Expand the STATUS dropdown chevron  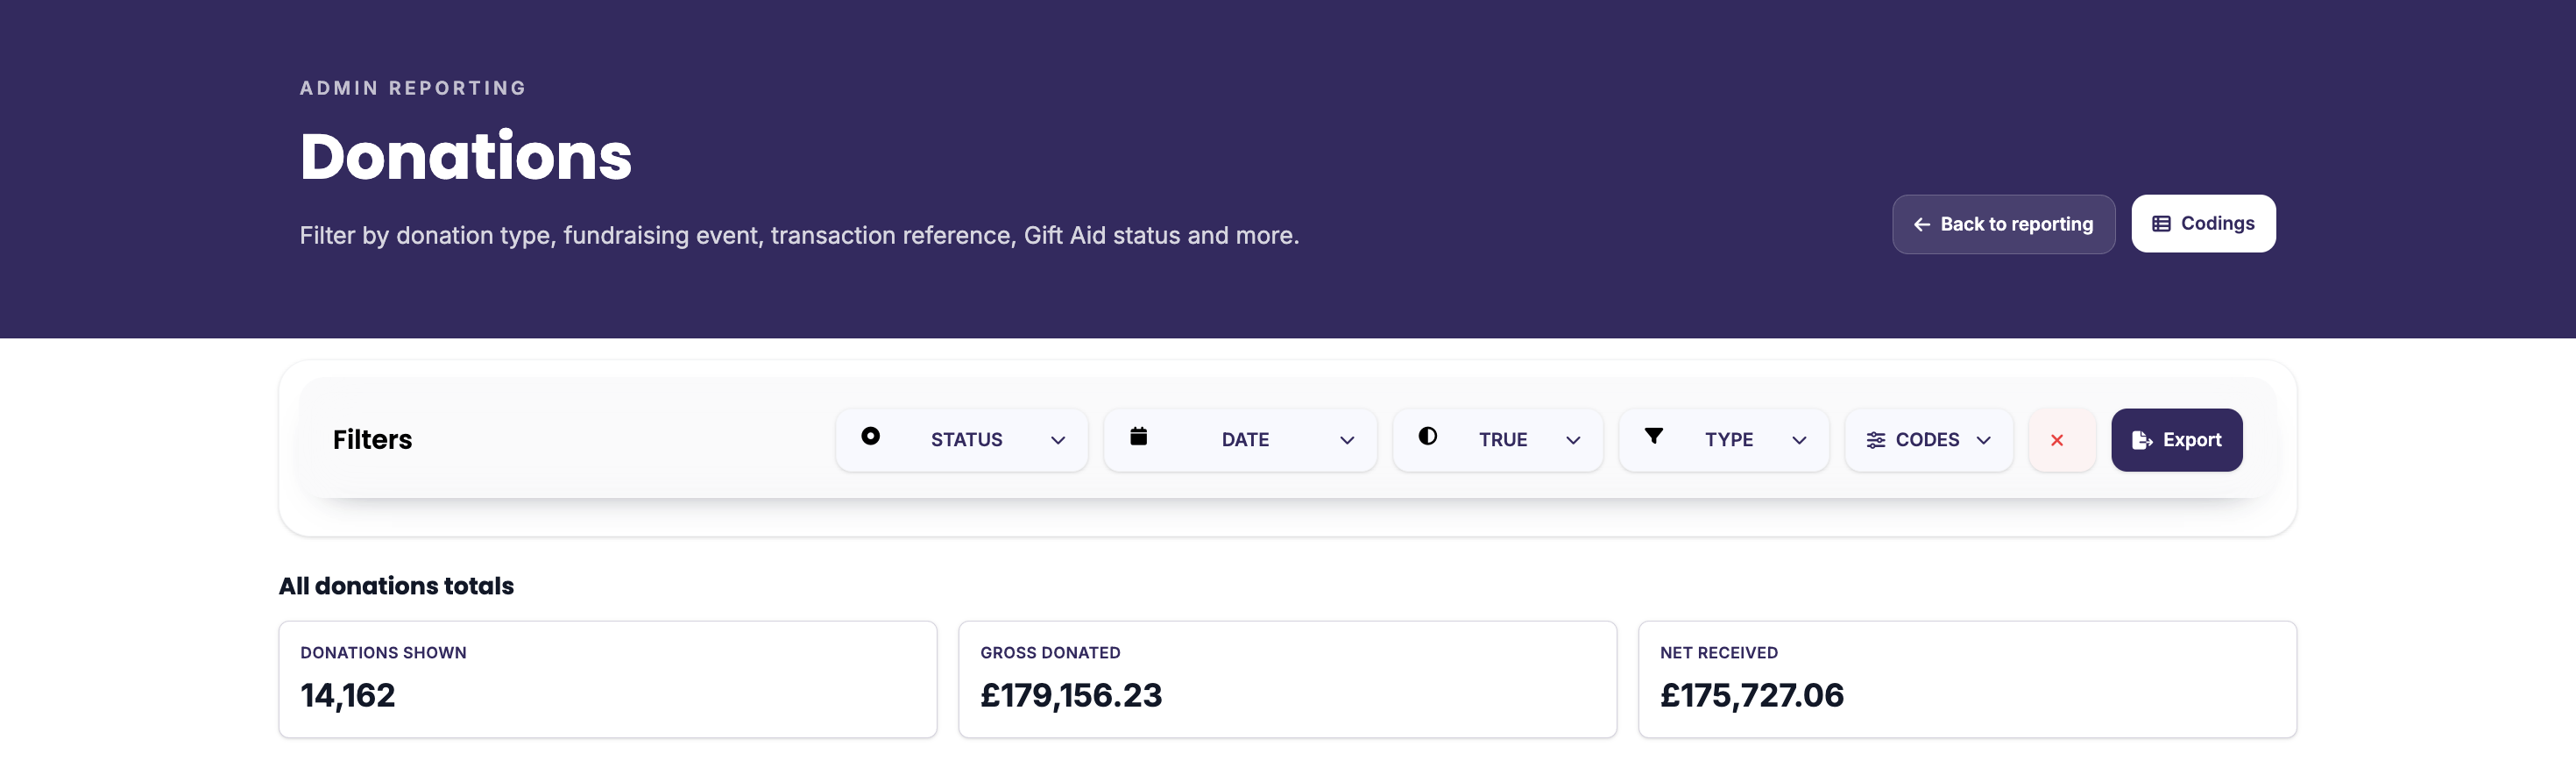[1057, 441]
